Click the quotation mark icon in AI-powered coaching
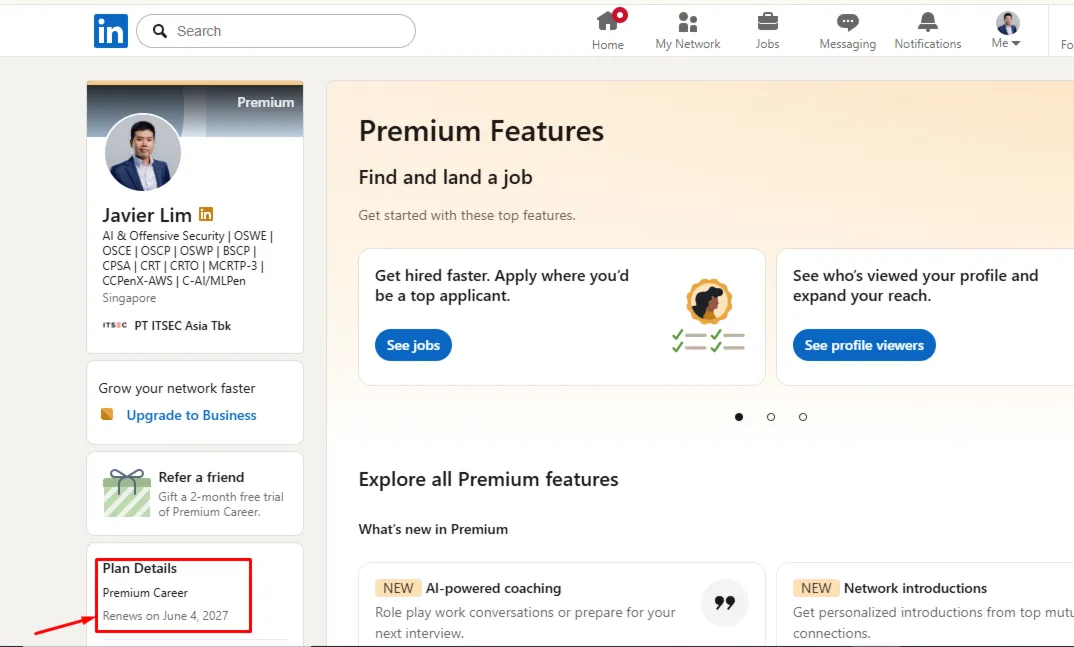This screenshot has width=1074, height=647. click(x=724, y=602)
